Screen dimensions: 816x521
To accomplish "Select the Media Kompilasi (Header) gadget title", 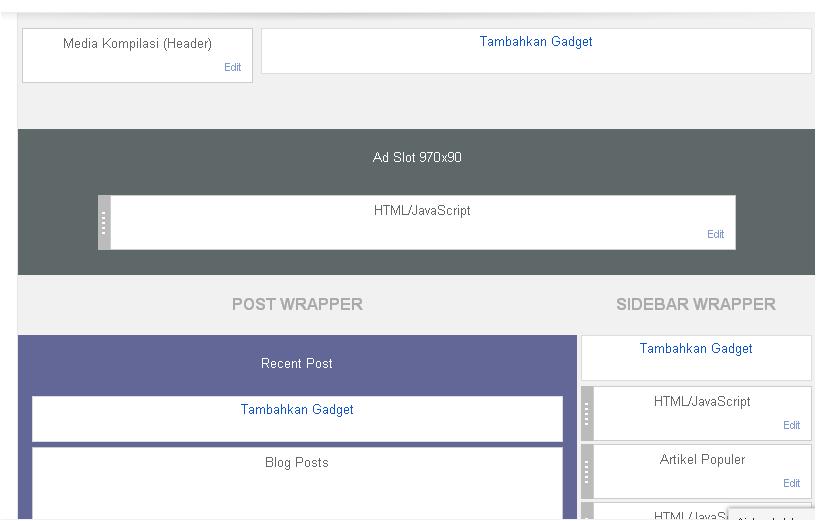I will click(x=137, y=44).
